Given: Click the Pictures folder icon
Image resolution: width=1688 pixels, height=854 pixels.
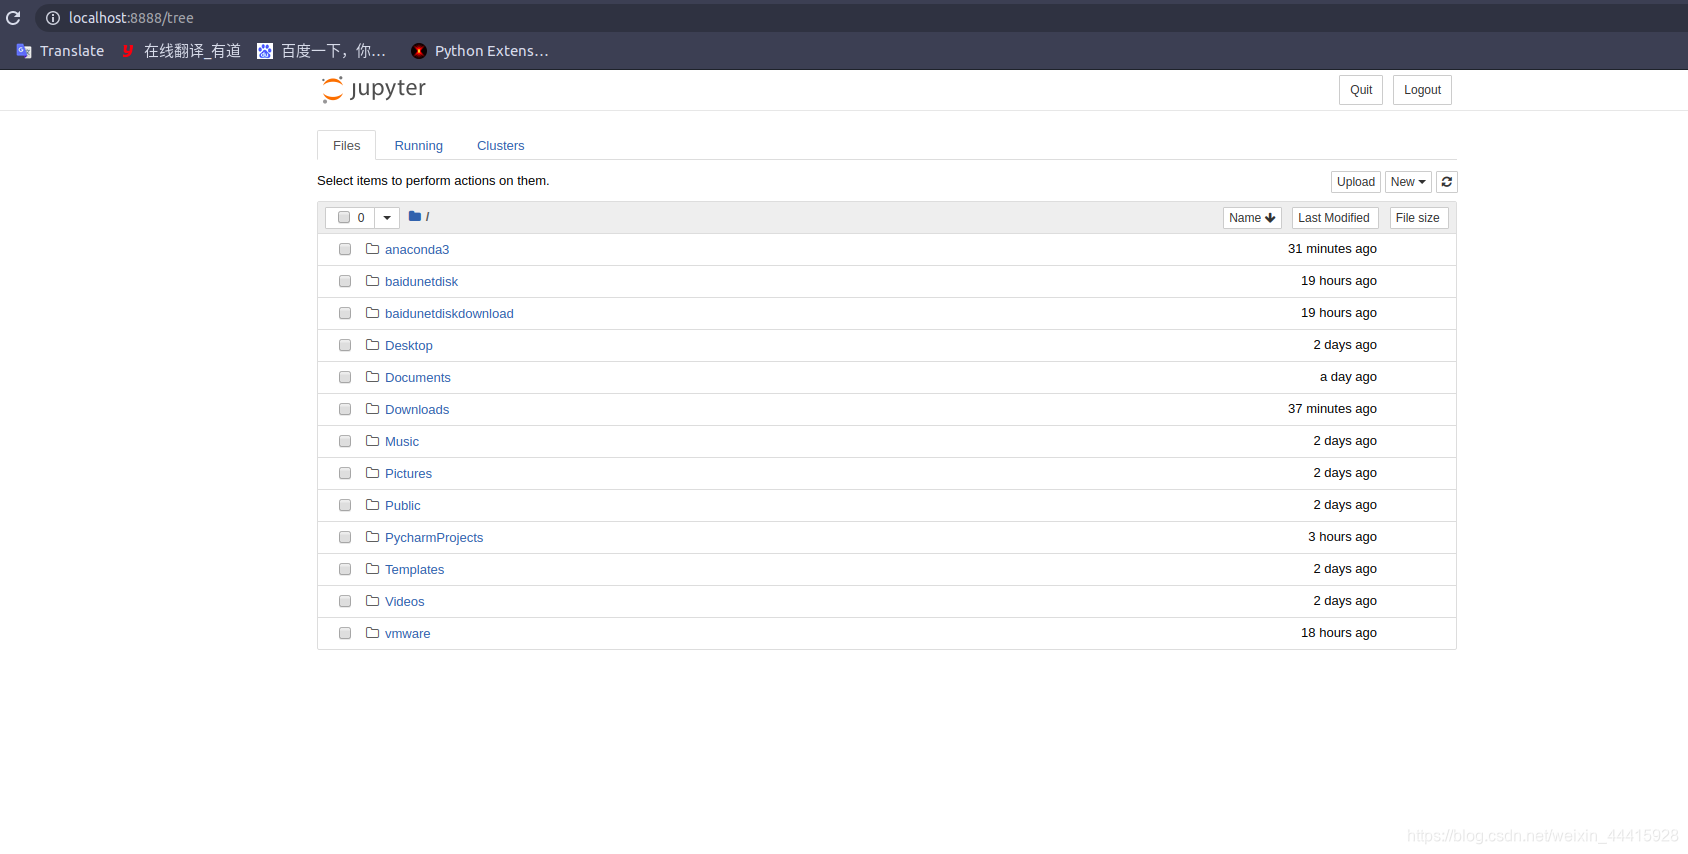Looking at the screenshot, I should click(x=372, y=473).
